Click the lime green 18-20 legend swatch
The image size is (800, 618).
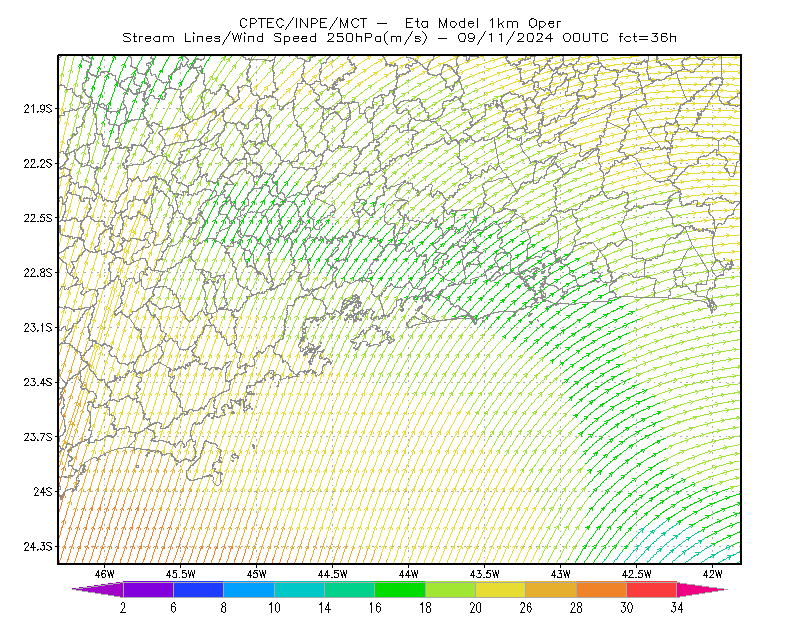click(x=451, y=589)
